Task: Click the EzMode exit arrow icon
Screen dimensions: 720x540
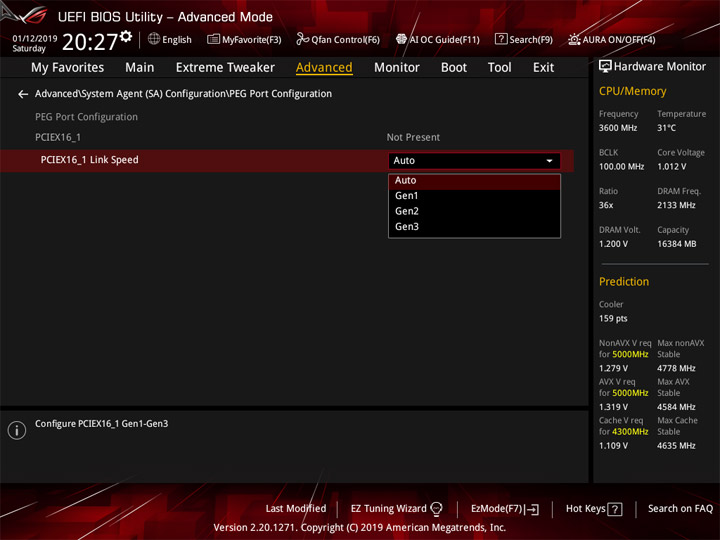Action: point(533,509)
